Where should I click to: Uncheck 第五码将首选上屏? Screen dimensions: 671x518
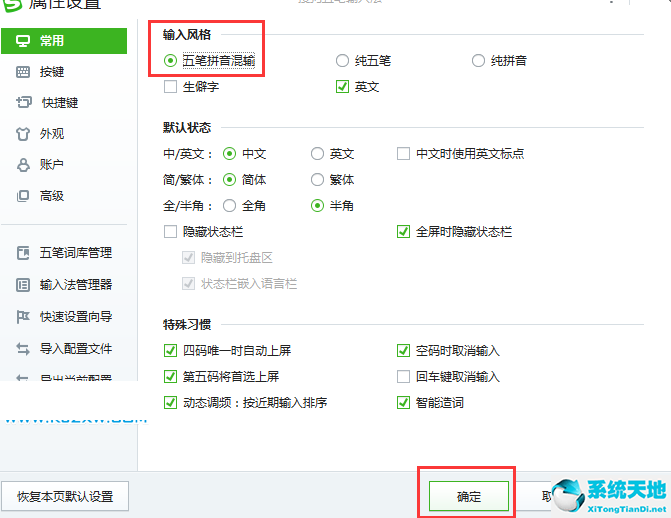tap(170, 377)
